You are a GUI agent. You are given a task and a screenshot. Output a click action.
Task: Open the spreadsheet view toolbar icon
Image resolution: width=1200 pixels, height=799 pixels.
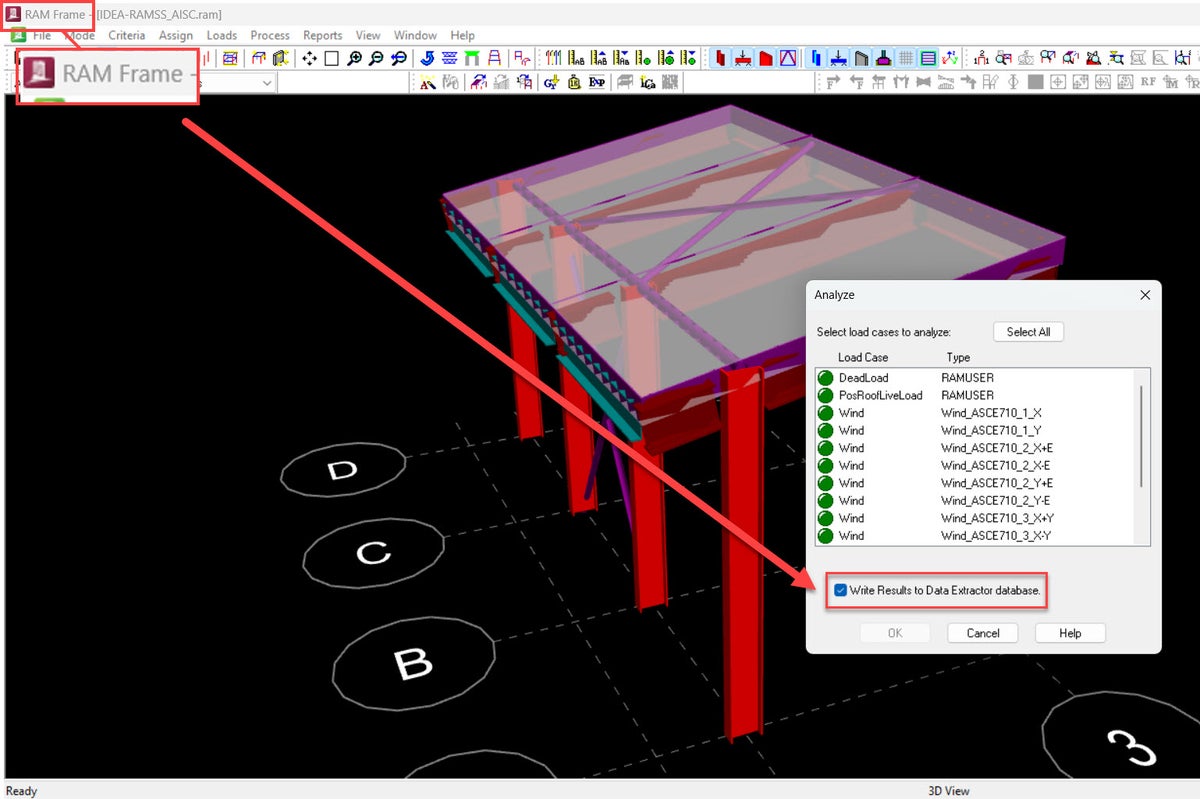pos(928,57)
